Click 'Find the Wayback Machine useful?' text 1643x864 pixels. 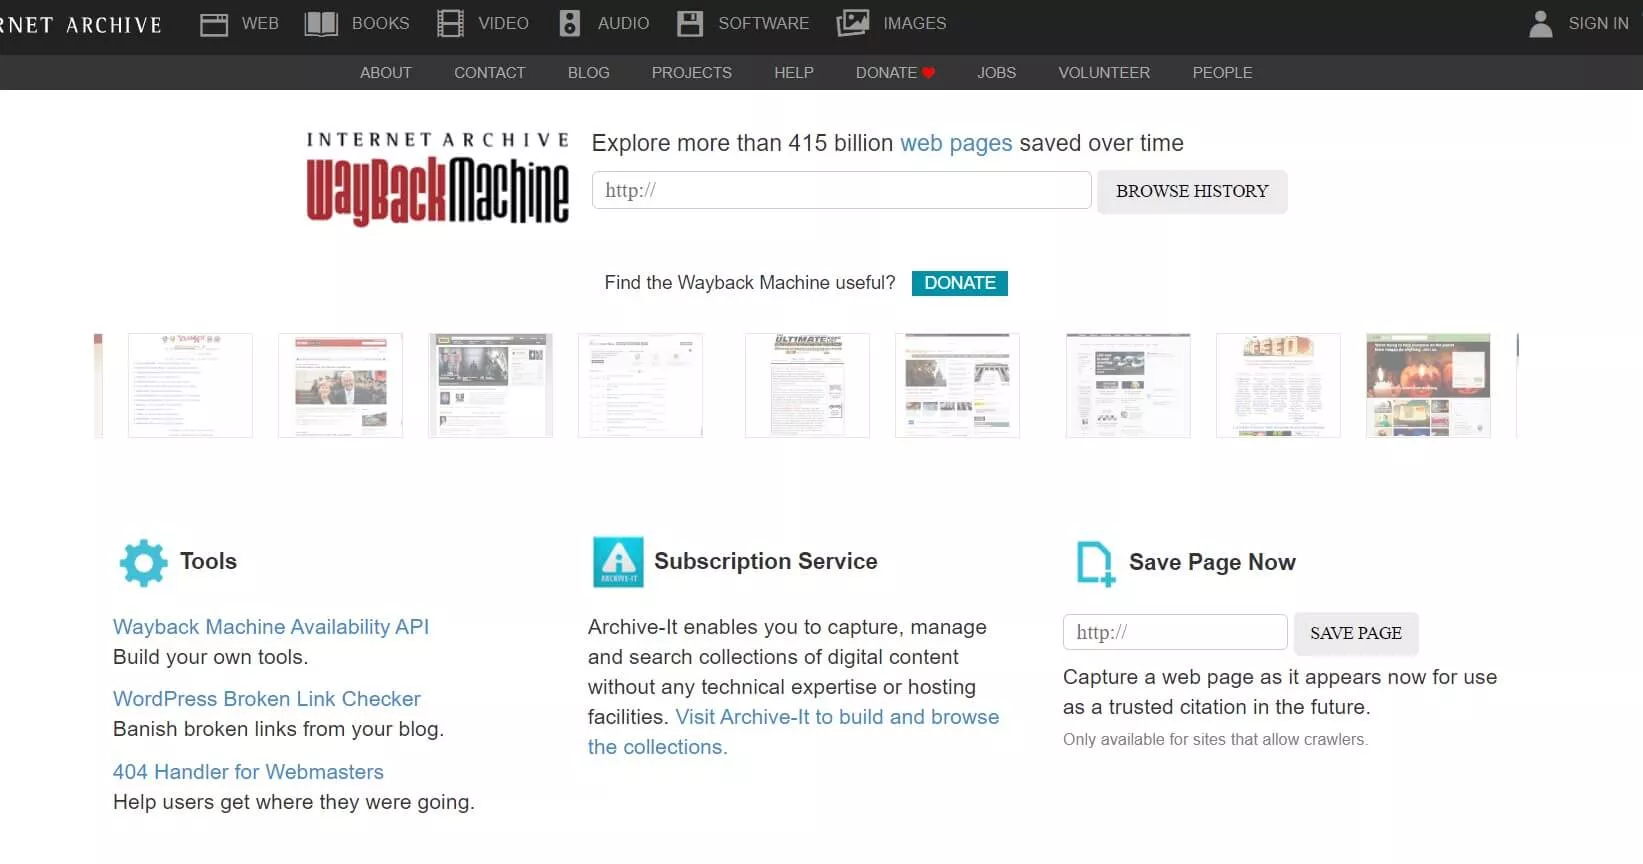tap(750, 283)
